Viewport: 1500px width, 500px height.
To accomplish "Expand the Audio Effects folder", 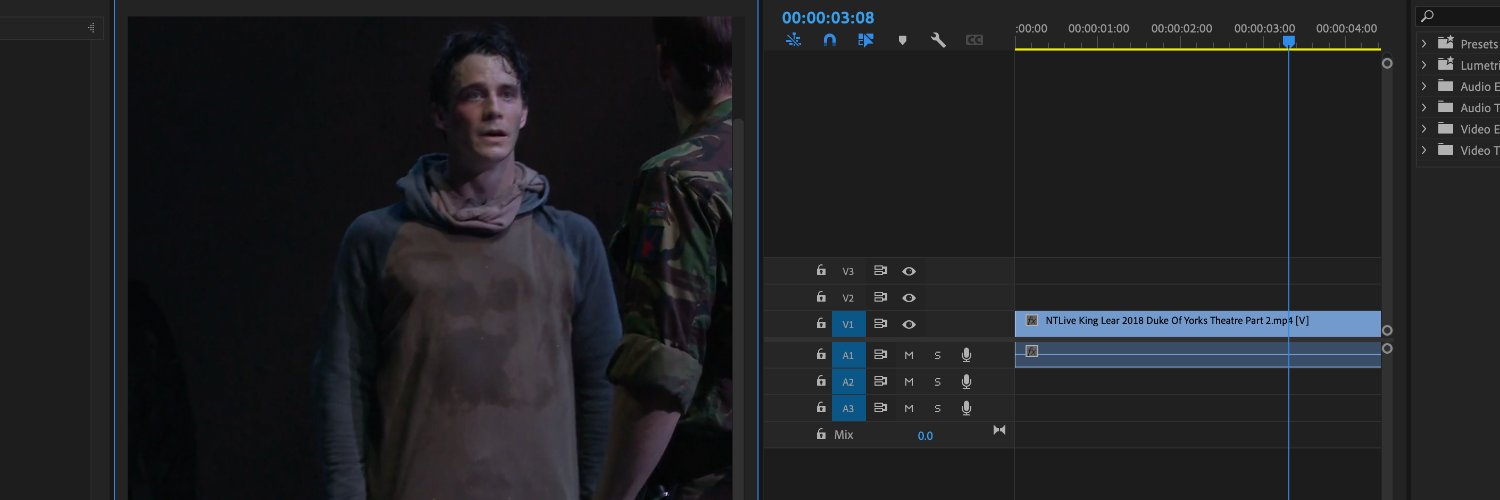I will tap(1424, 86).
